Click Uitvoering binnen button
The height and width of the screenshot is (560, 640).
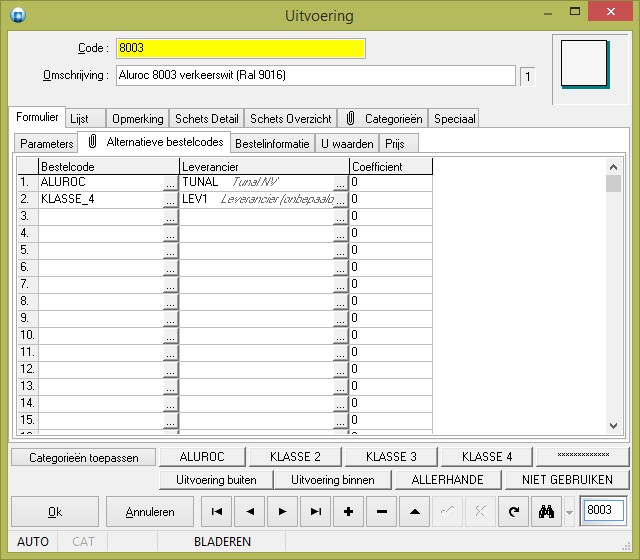pos(333,480)
